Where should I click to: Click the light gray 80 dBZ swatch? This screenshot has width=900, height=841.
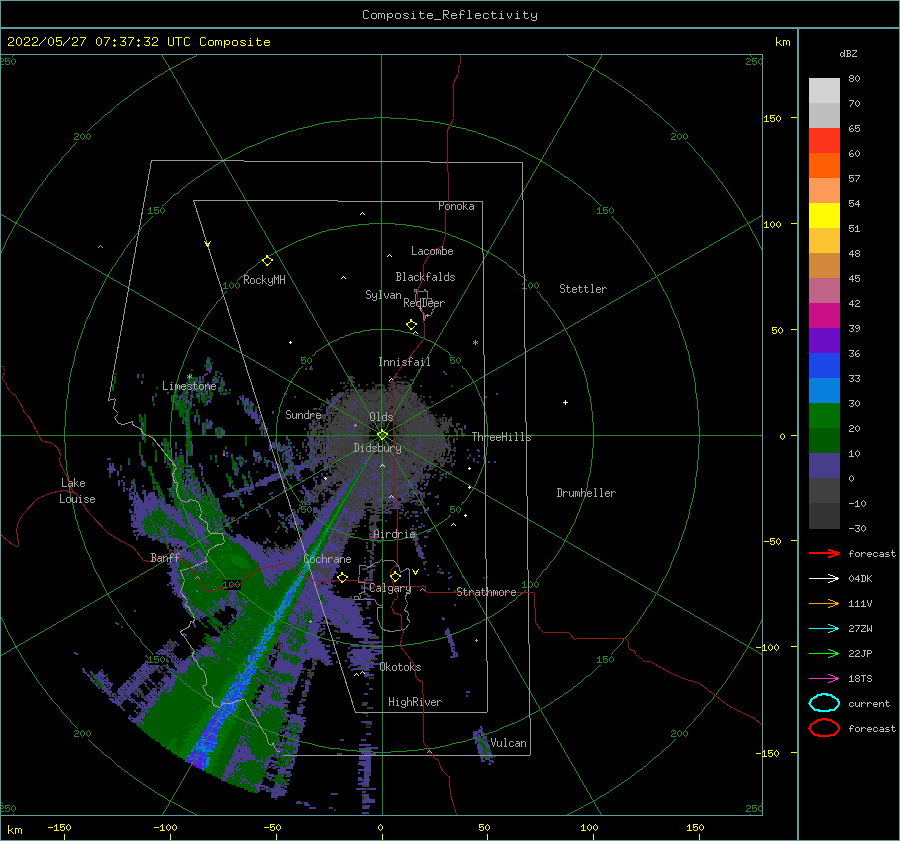824,91
